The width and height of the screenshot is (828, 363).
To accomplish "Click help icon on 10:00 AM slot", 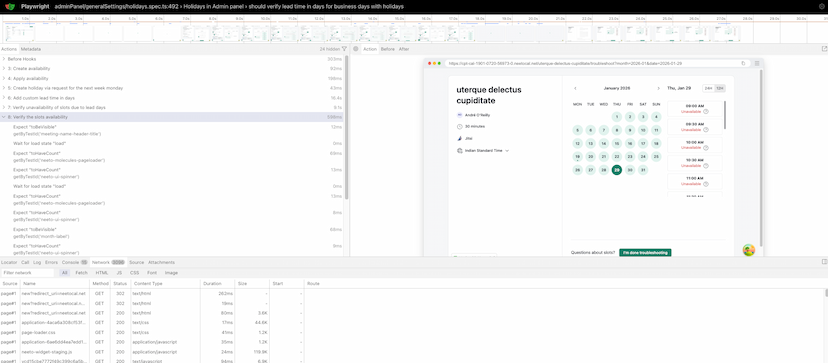I will pyautogui.click(x=706, y=147).
